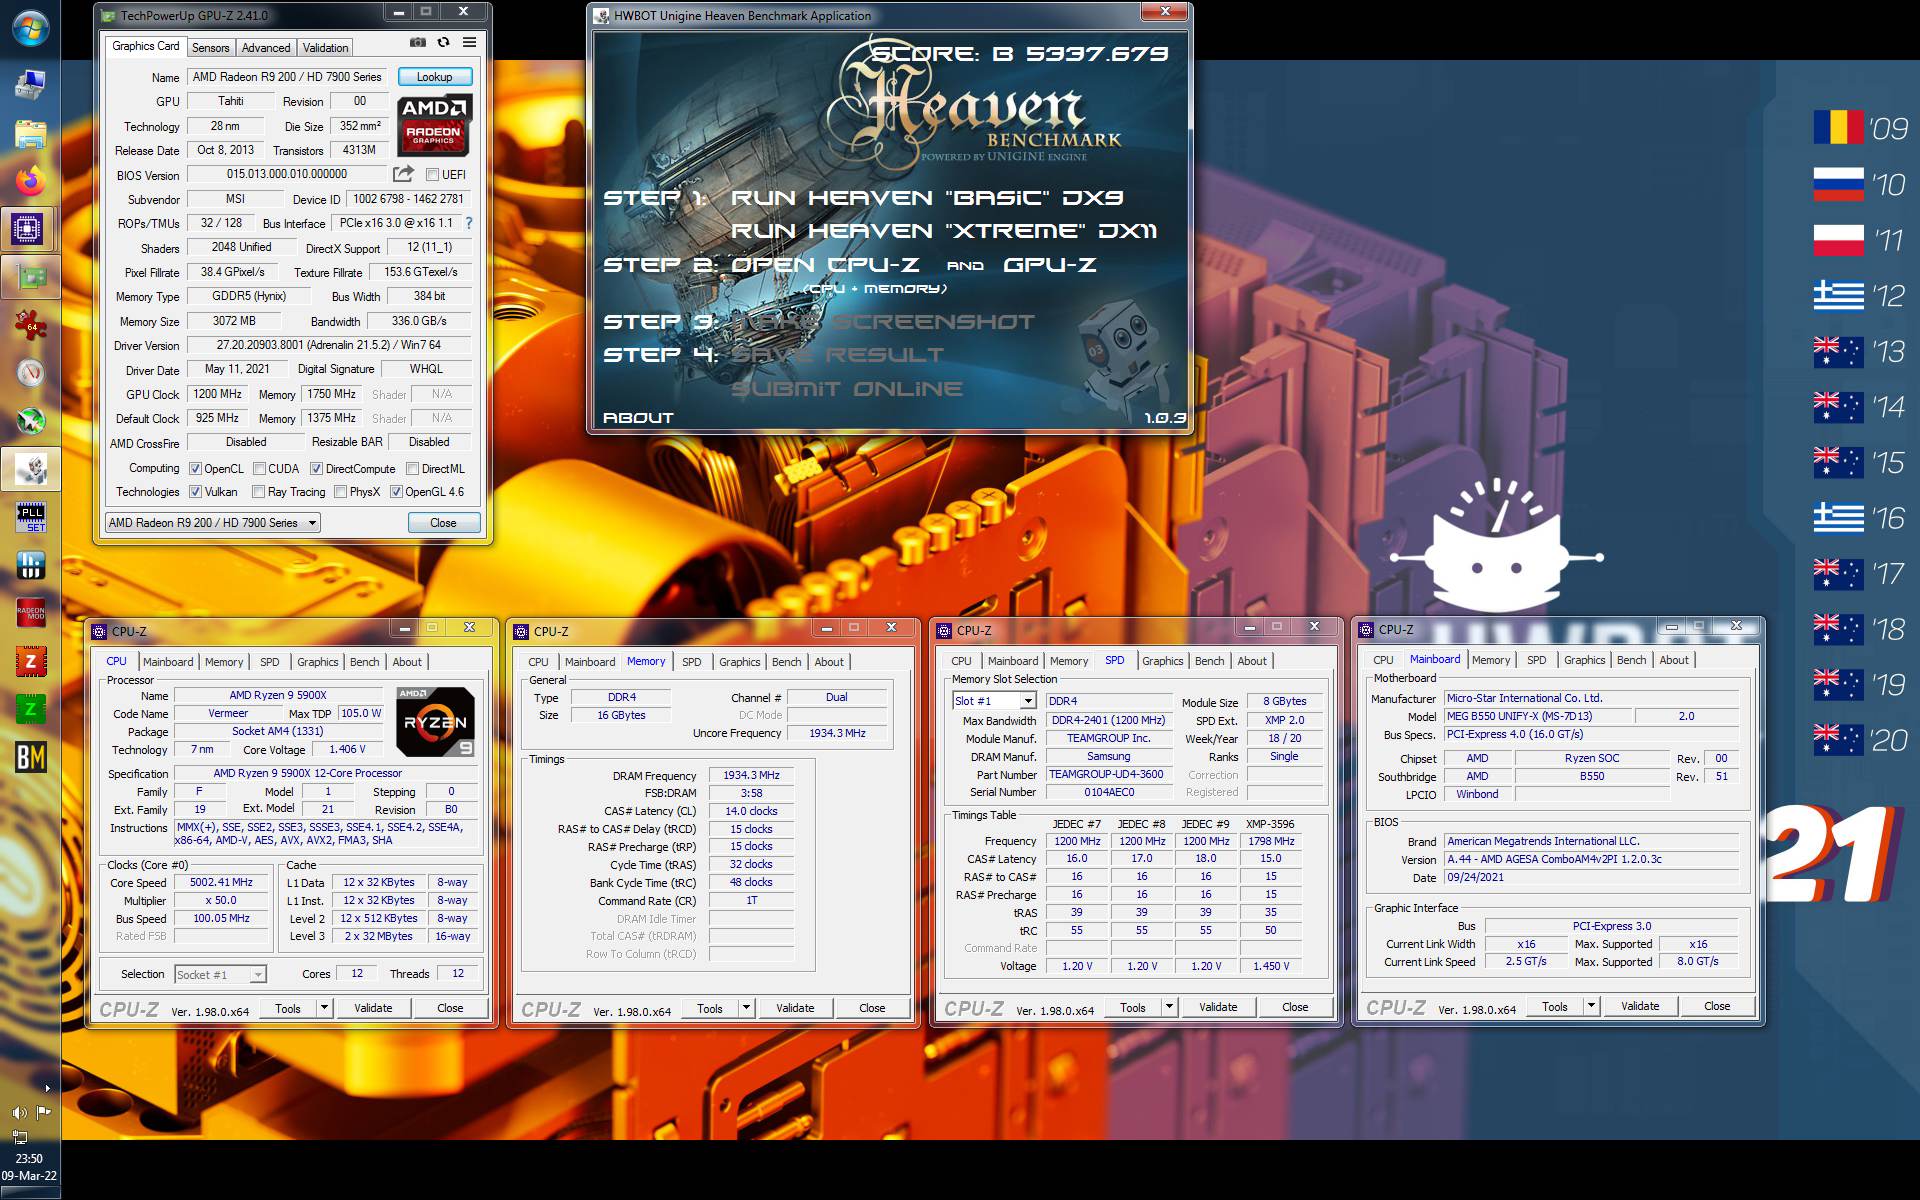Viewport: 1920px width, 1200px height.
Task: Click the AMD Radeon Graphics logo in GPU-Z
Action: coord(434,125)
